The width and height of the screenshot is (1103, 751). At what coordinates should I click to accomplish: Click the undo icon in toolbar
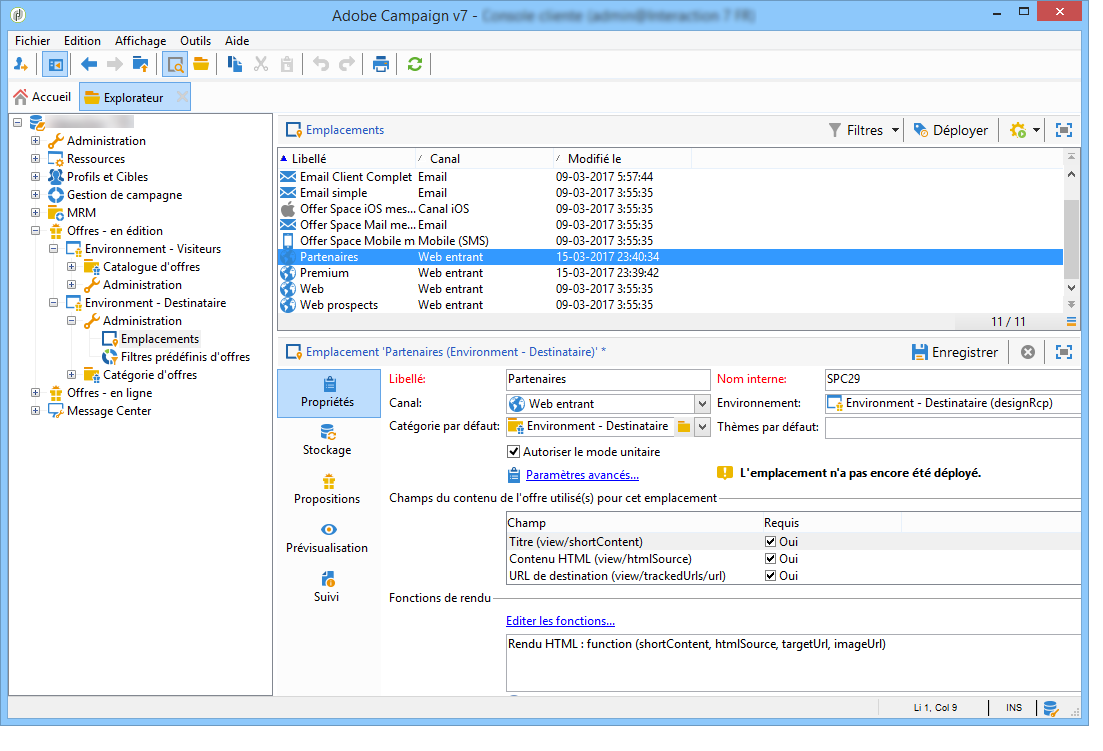(x=321, y=65)
